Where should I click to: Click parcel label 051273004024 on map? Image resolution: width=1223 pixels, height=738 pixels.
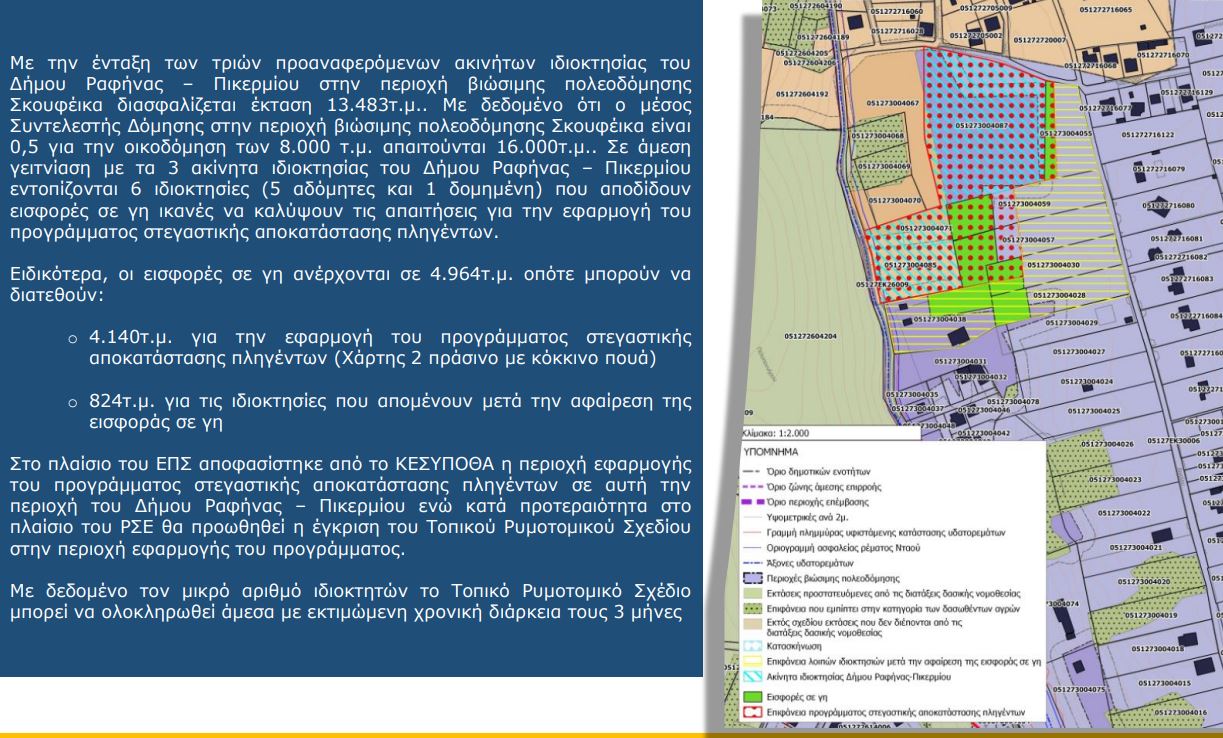[x=1087, y=381]
